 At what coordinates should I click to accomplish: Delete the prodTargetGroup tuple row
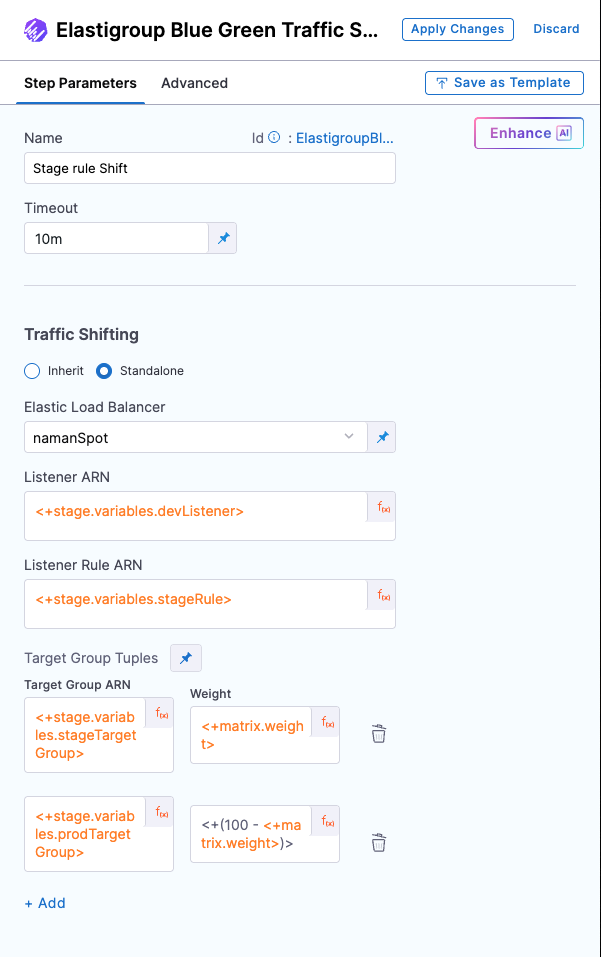[379, 842]
